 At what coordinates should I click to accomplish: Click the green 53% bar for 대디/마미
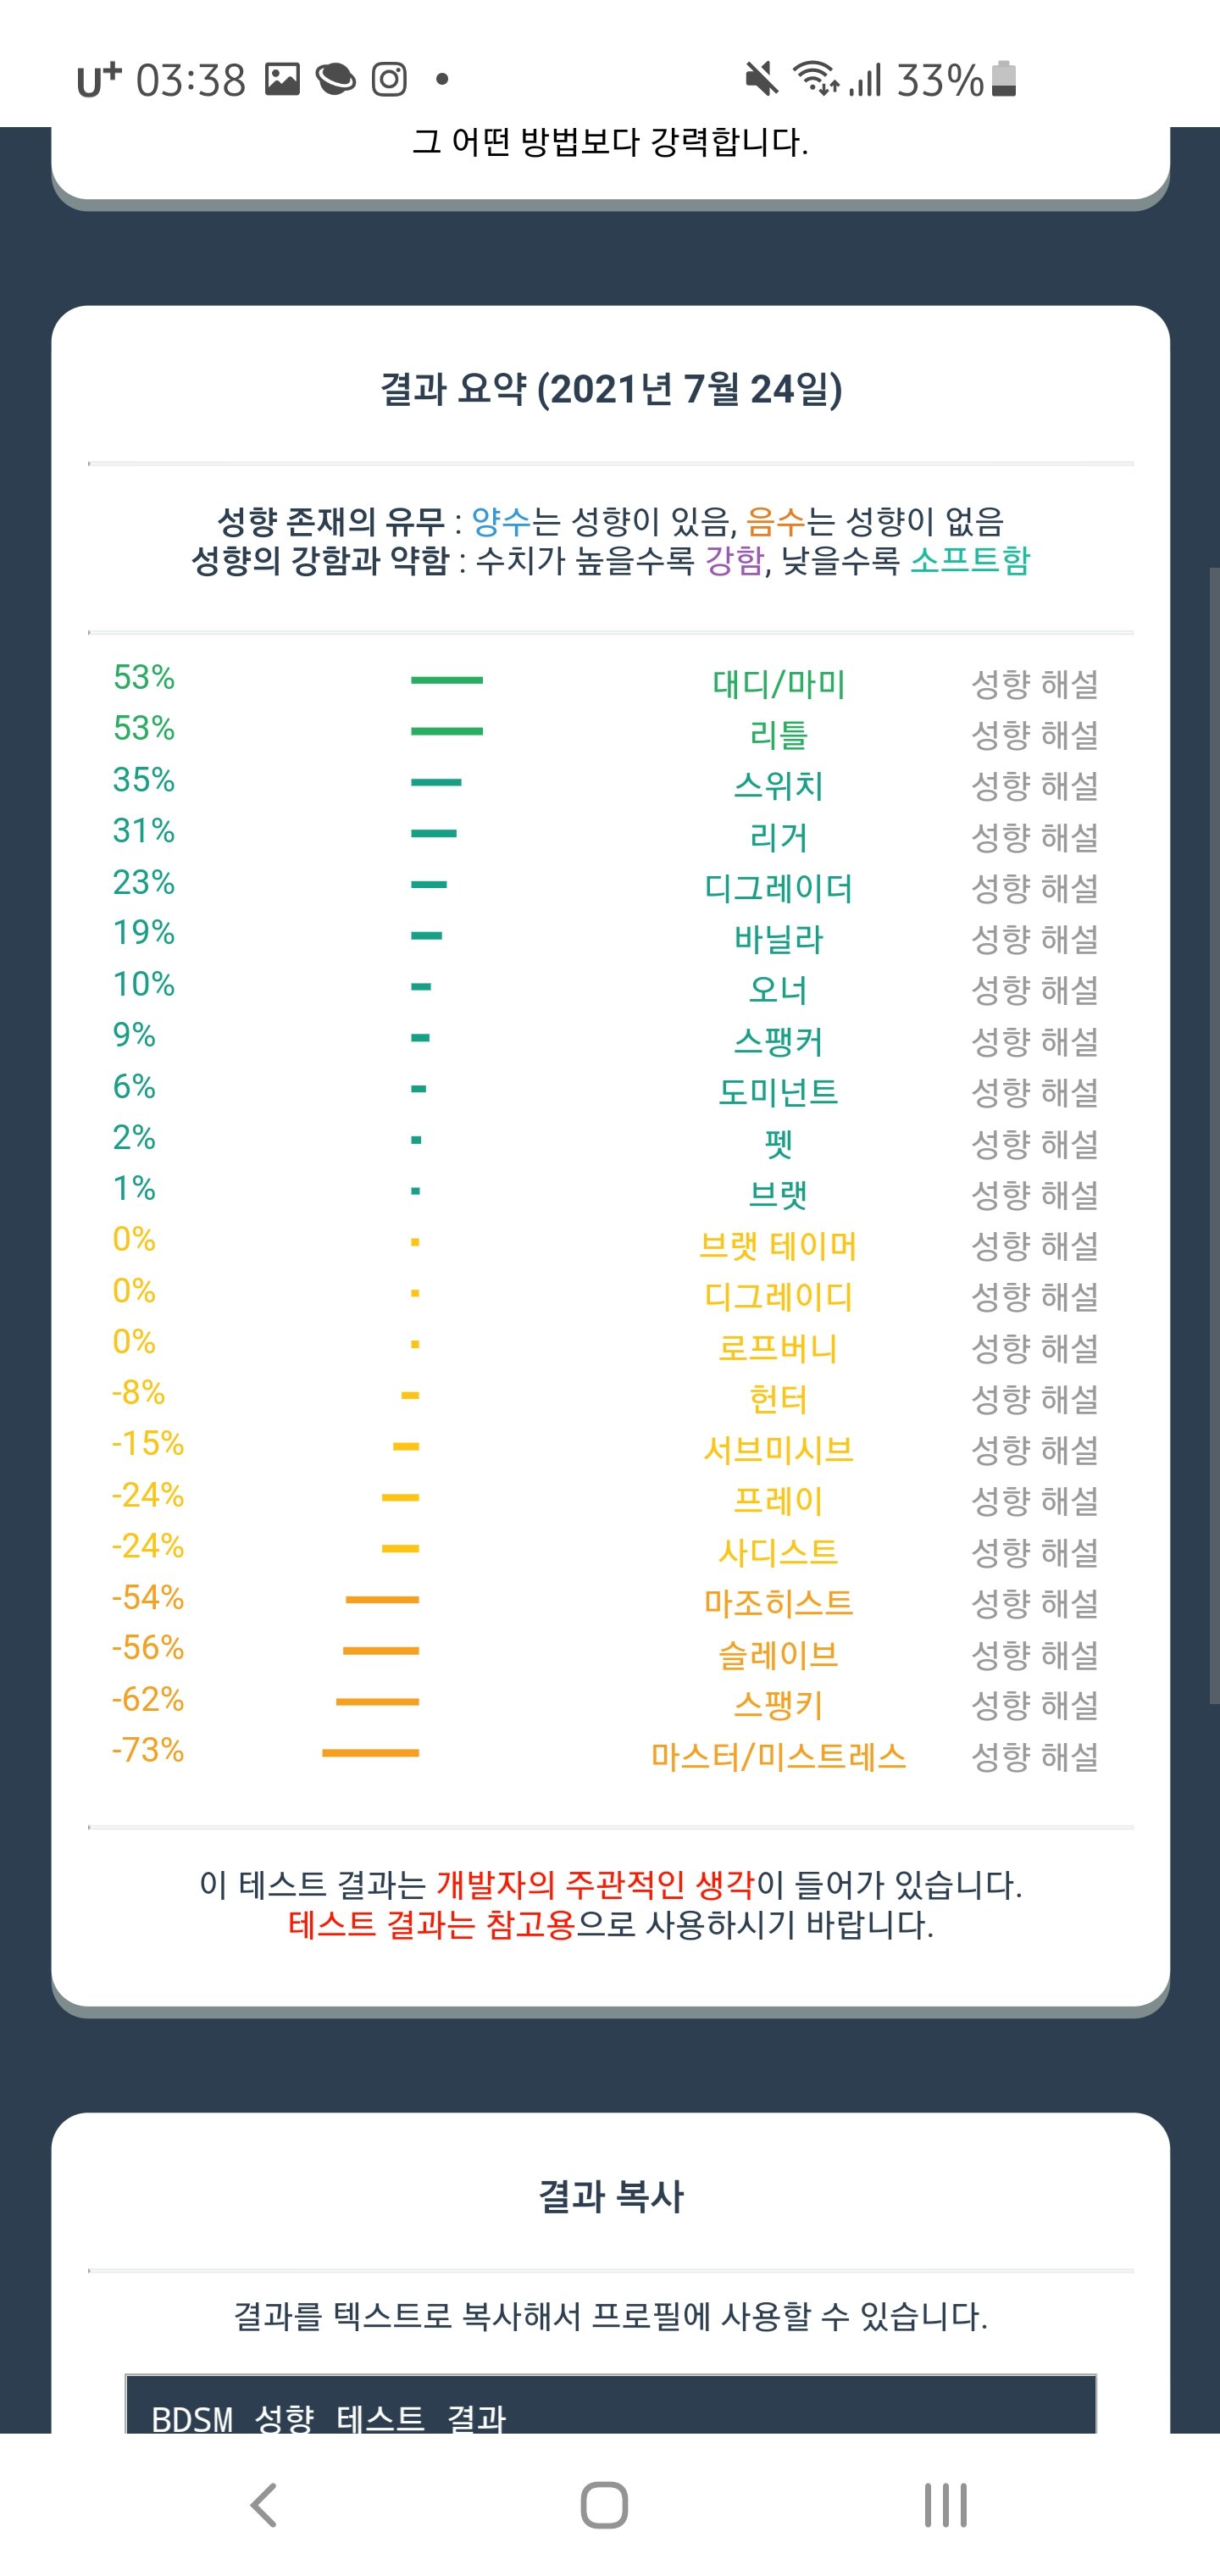coord(446,680)
